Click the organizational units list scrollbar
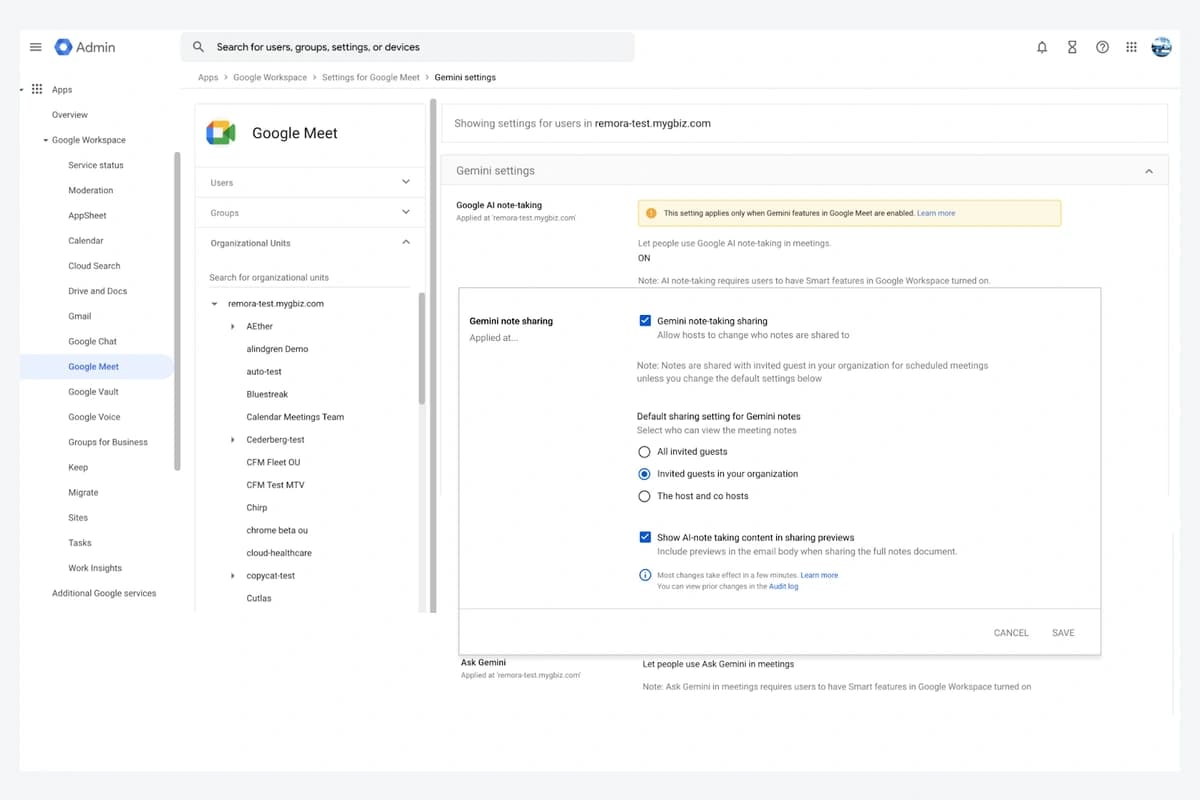Screen dimensions: 1200x800 [421, 348]
